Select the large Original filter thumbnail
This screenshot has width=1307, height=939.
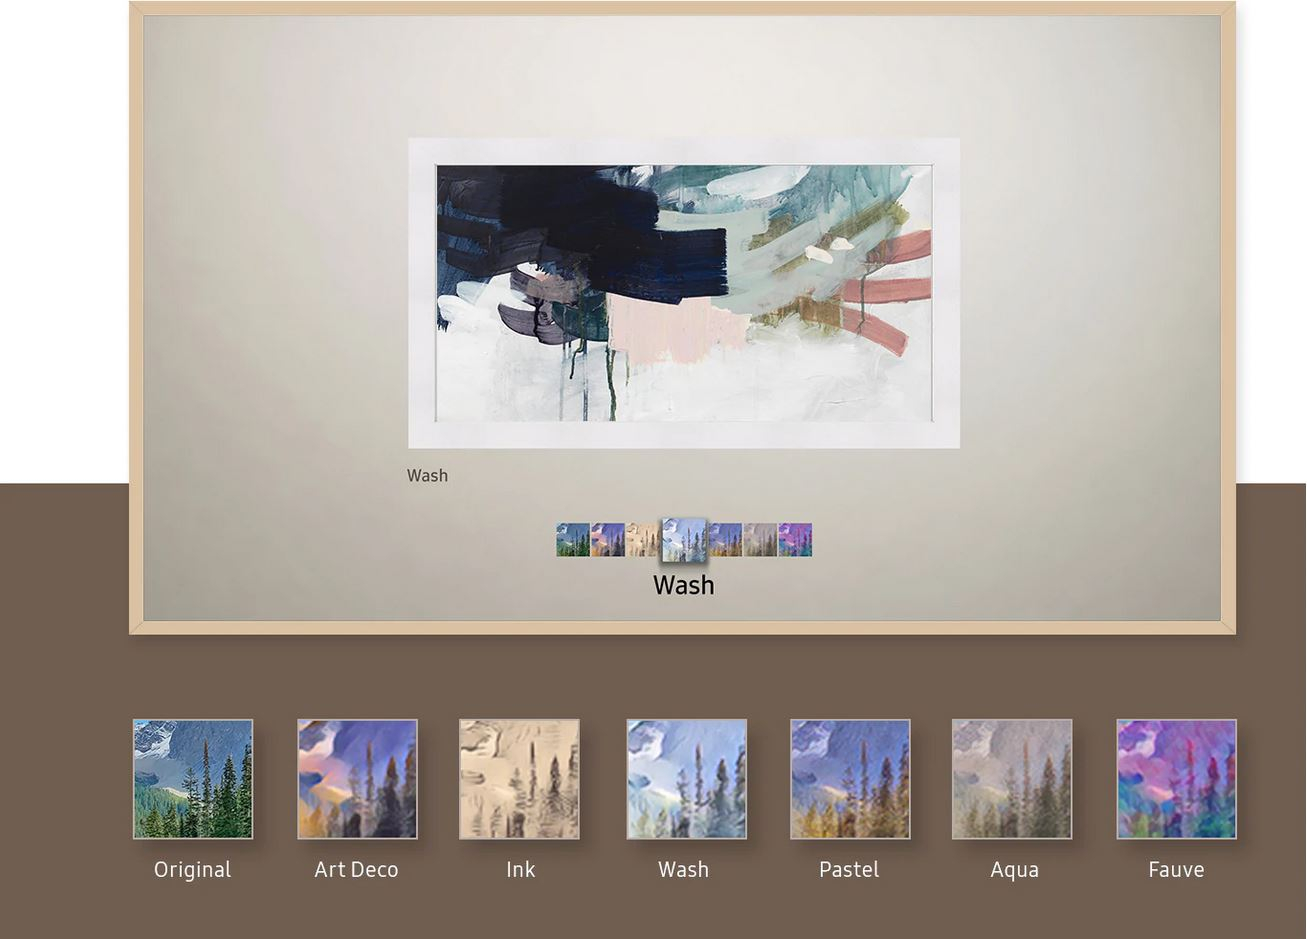coord(193,779)
